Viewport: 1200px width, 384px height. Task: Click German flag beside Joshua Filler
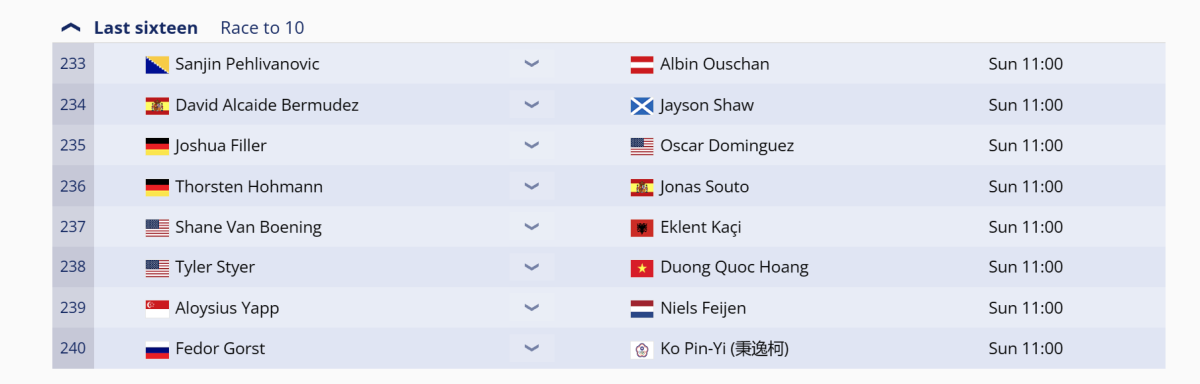[157, 146]
